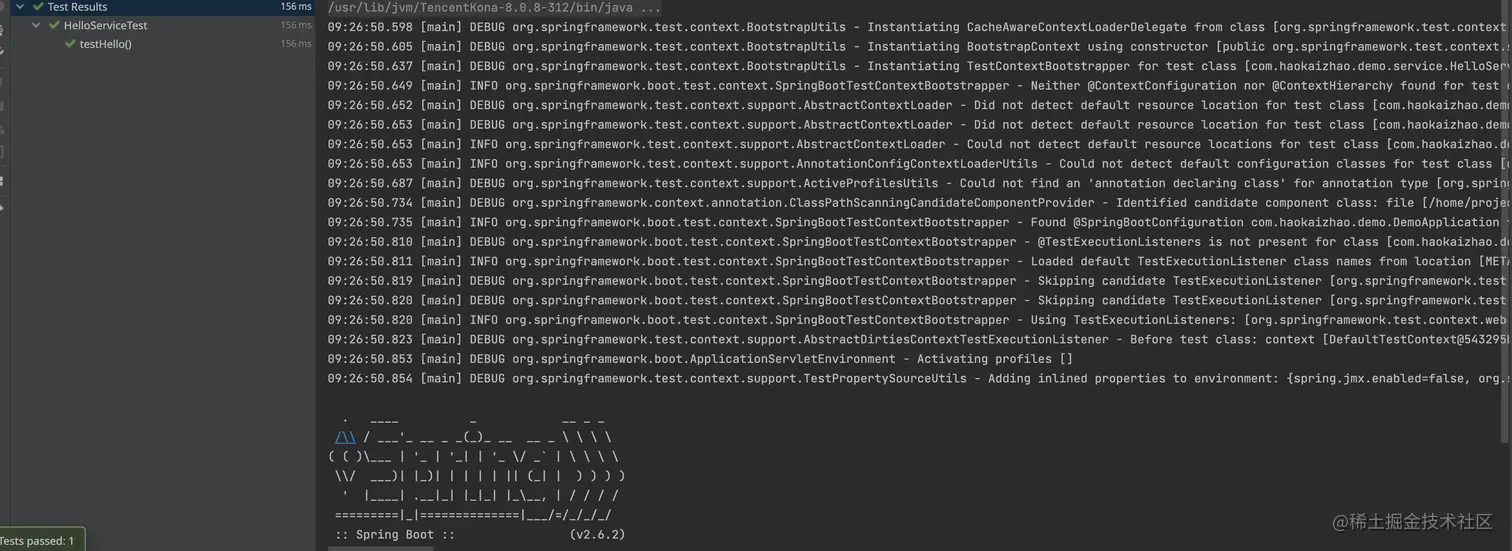This screenshot has height=551, width=1512.
Task: Select the testHello() test entry
Action: pyautogui.click(x=105, y=44)
